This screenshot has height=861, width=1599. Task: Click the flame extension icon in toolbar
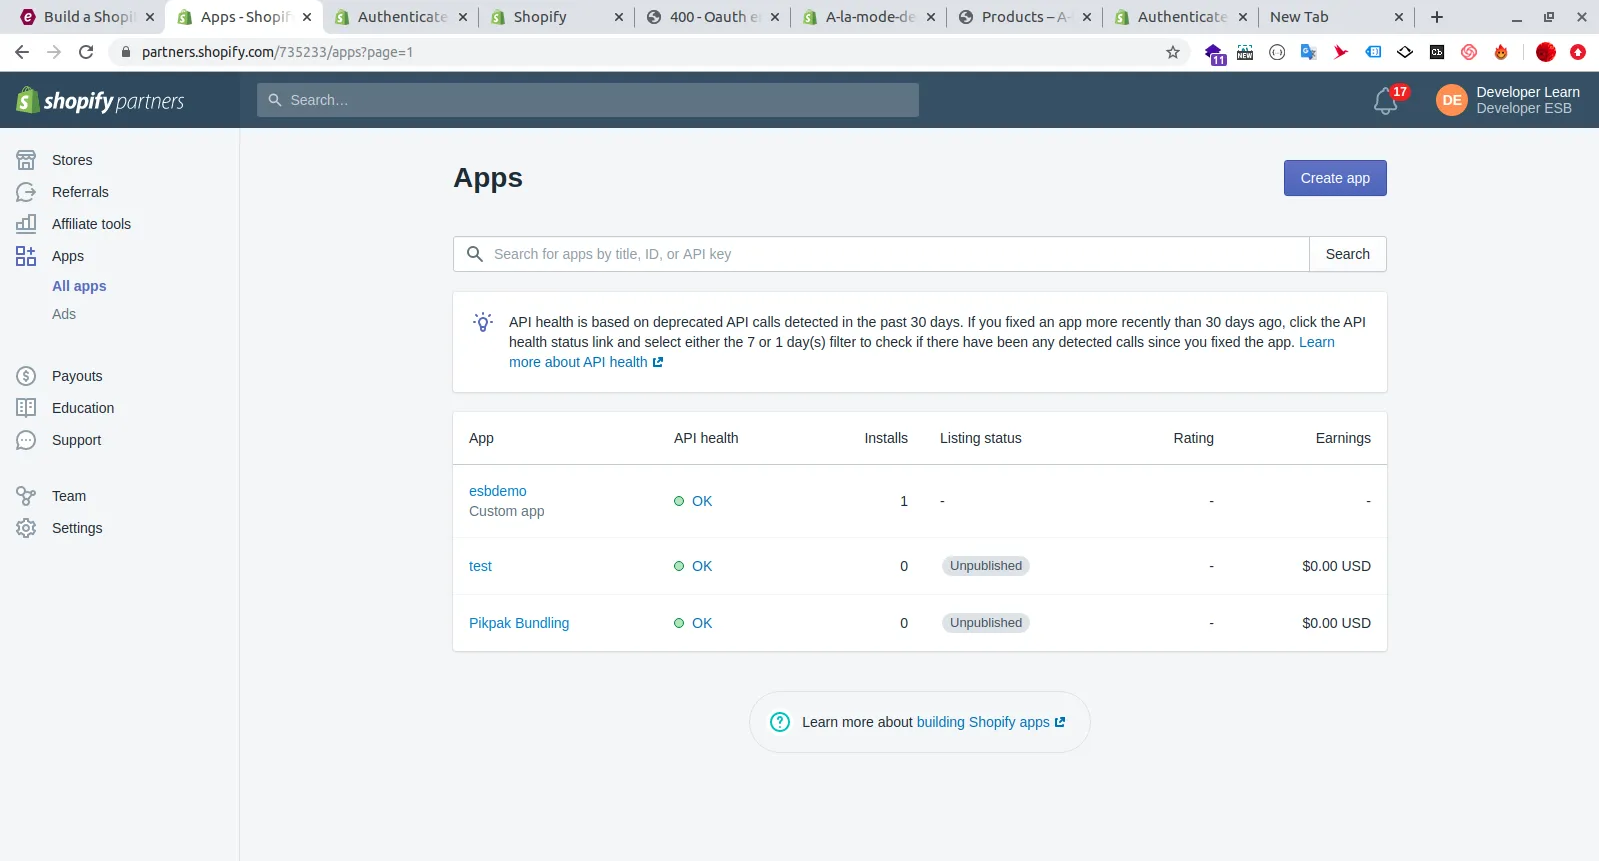tap(1501, 52)
